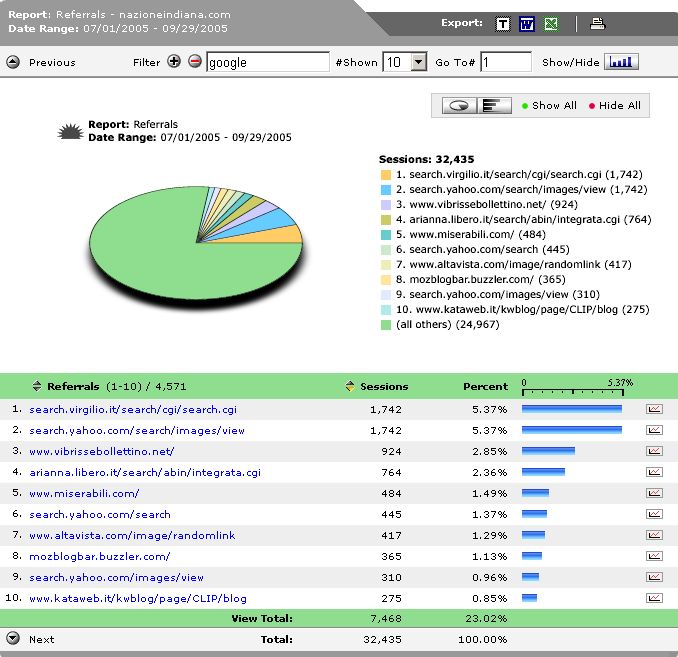The image size is (678, 657).
Task: Sort by Referrals column arrows
Action: click(37, 386)
